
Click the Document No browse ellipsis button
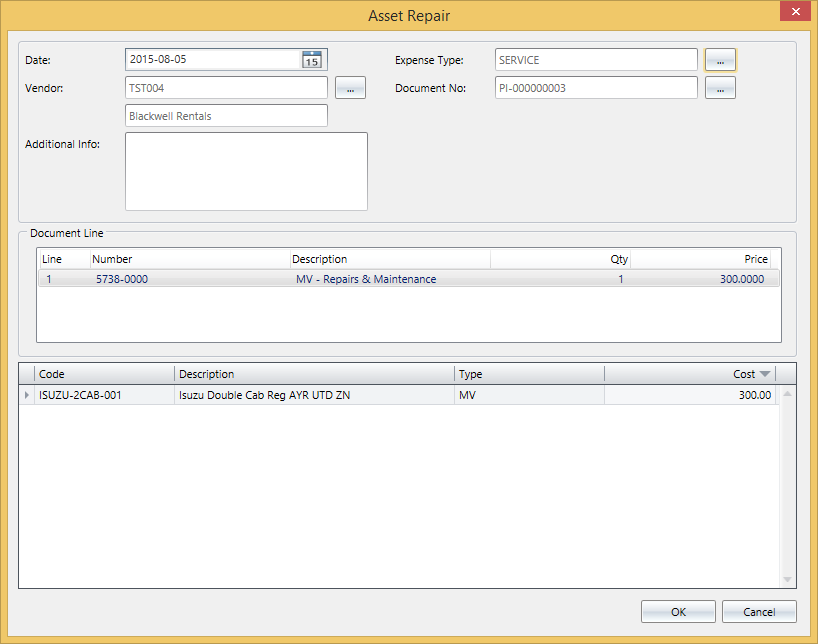pyautogui.click(x=720, y=89)
